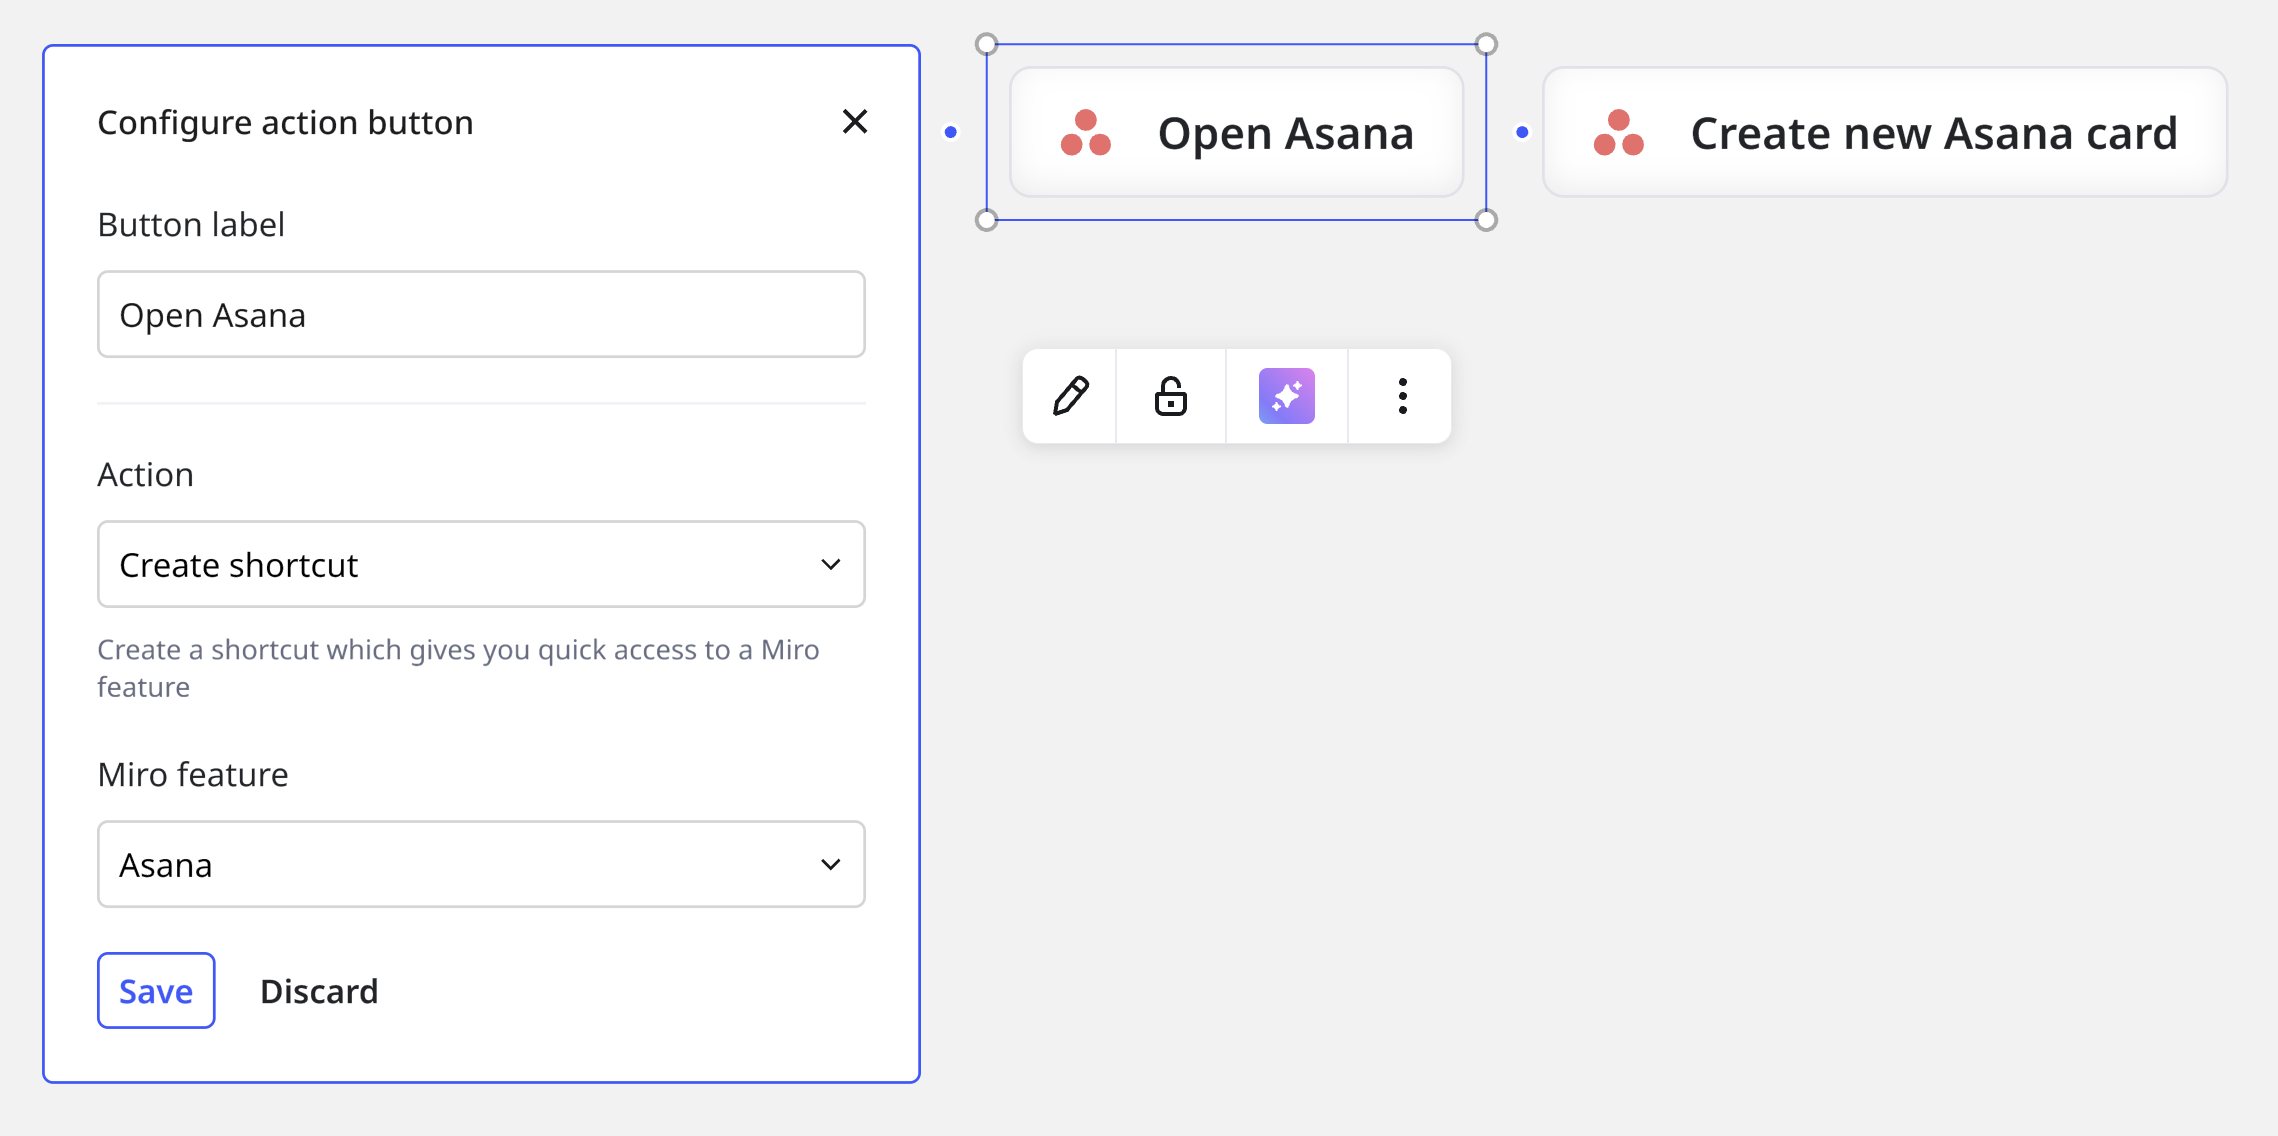Click the Button label text field
This screenshot has height=1136, width=2278.
coord(480,315)
